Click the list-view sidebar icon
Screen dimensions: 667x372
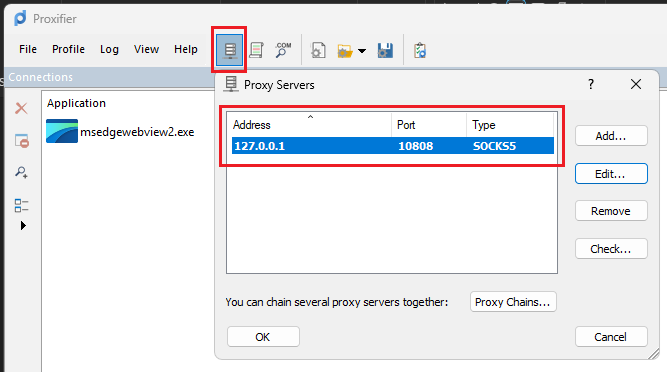(x=21, y=205)
